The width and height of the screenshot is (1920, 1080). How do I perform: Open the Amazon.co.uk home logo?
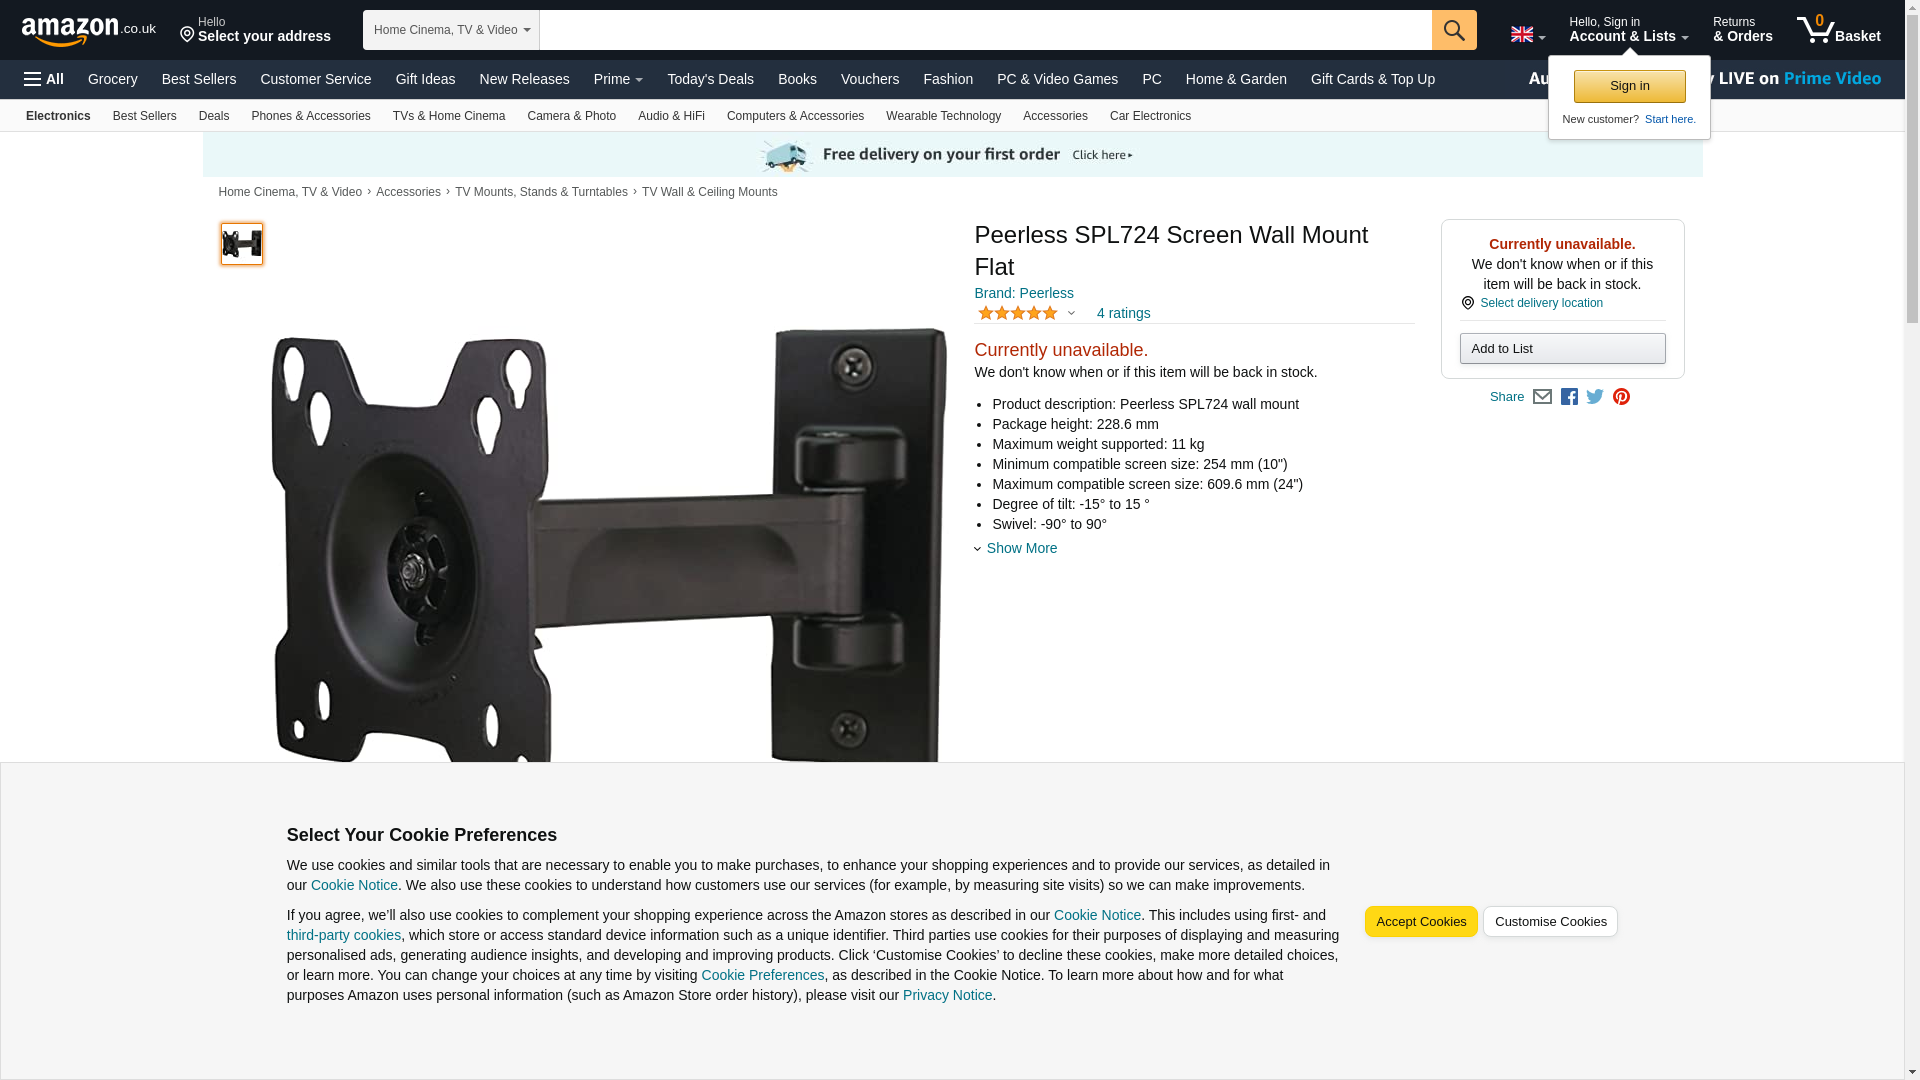(89, 31)
